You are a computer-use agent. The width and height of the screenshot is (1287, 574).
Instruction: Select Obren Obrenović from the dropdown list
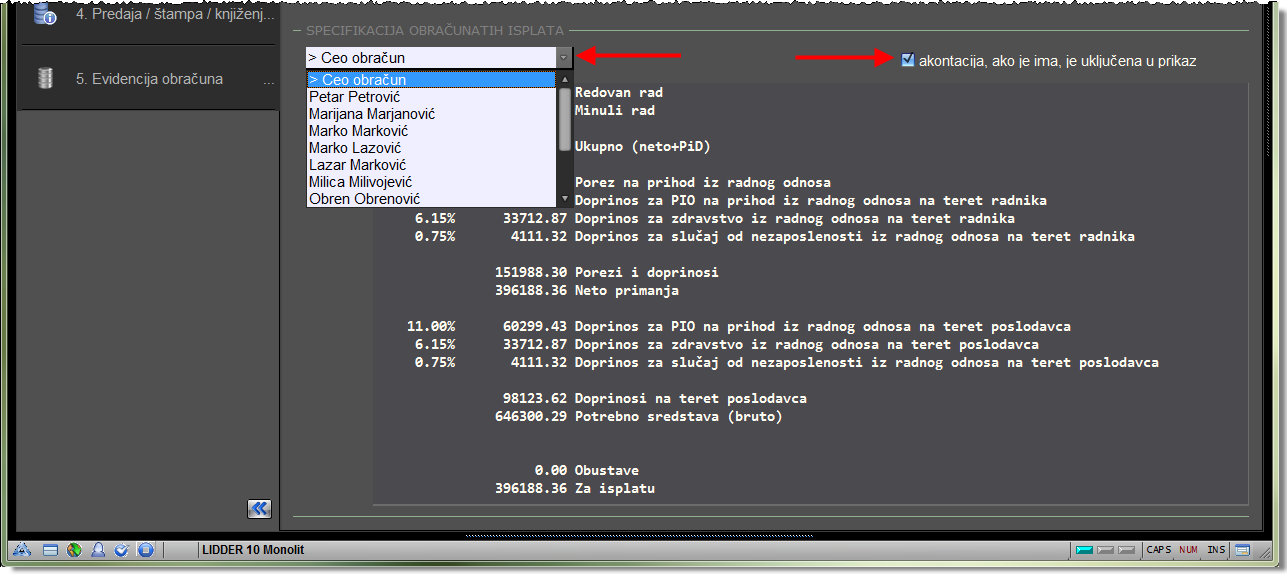430,199
